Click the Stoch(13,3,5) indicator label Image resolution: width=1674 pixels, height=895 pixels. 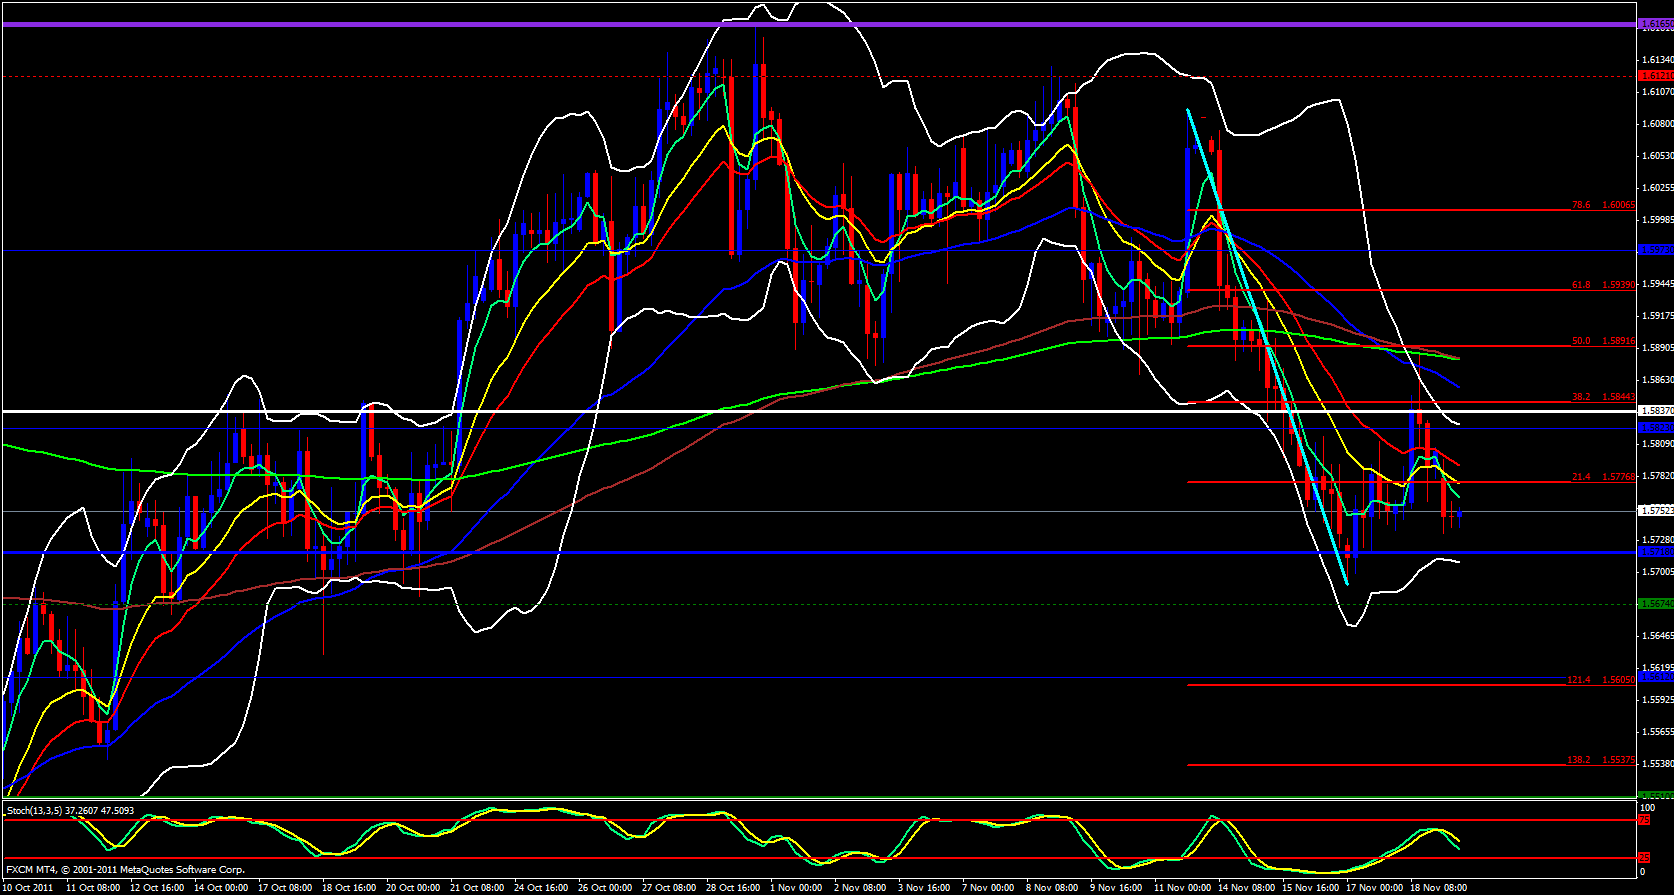click(70, 810)
